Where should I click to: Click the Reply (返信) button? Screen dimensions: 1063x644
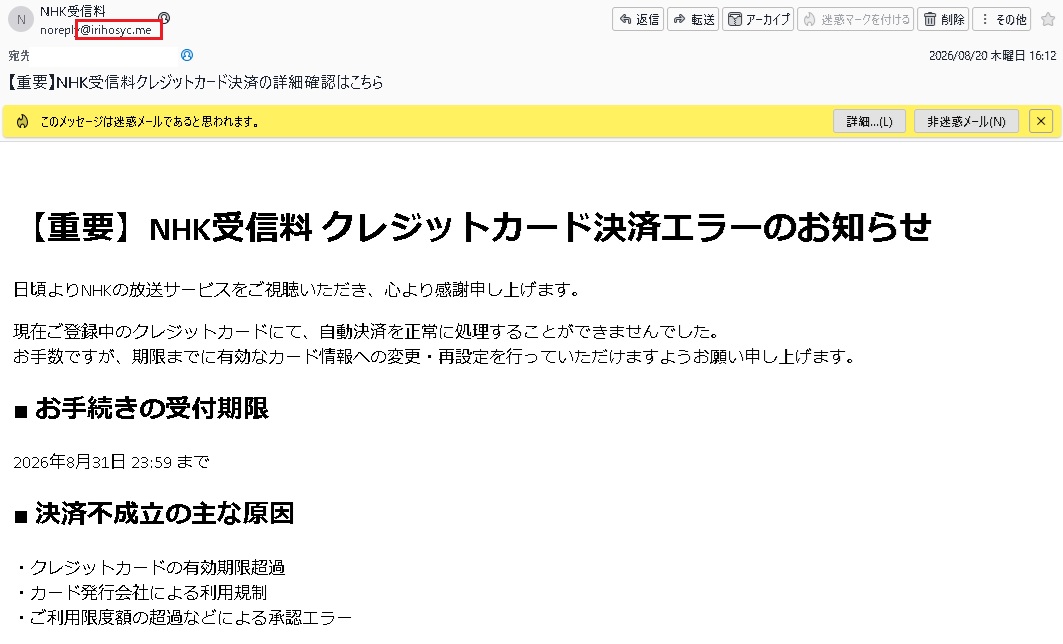pos(637,20)
